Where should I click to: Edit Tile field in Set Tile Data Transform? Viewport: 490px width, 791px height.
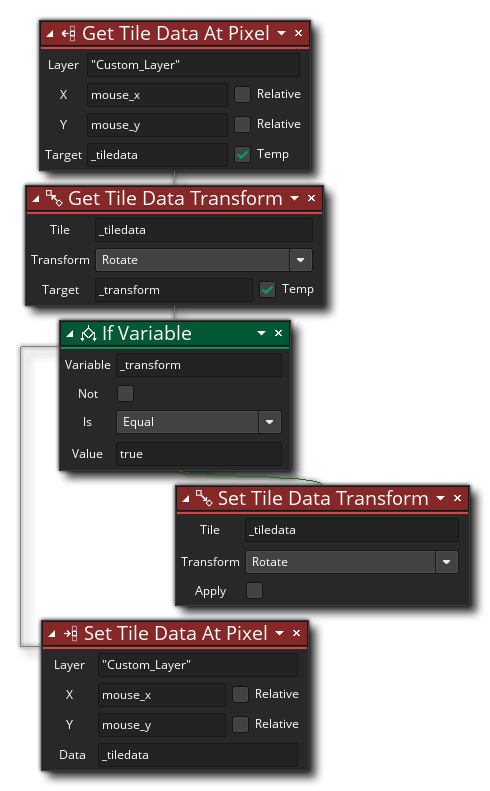352,530
